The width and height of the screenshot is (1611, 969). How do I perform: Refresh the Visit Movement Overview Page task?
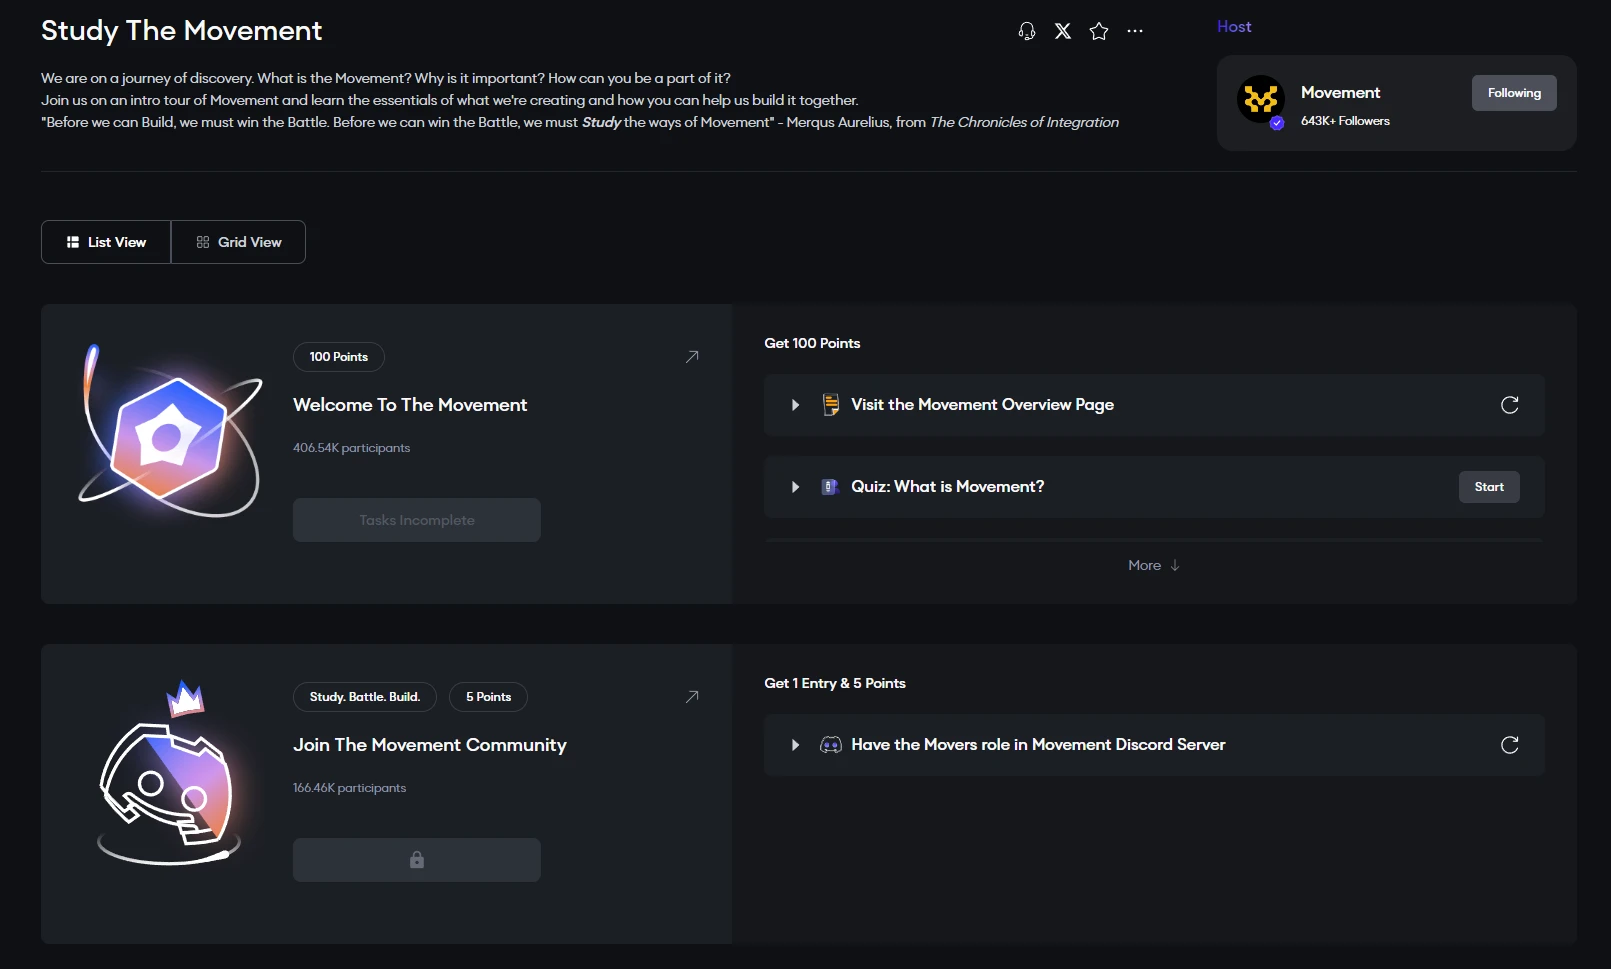tap(1510, 405)
